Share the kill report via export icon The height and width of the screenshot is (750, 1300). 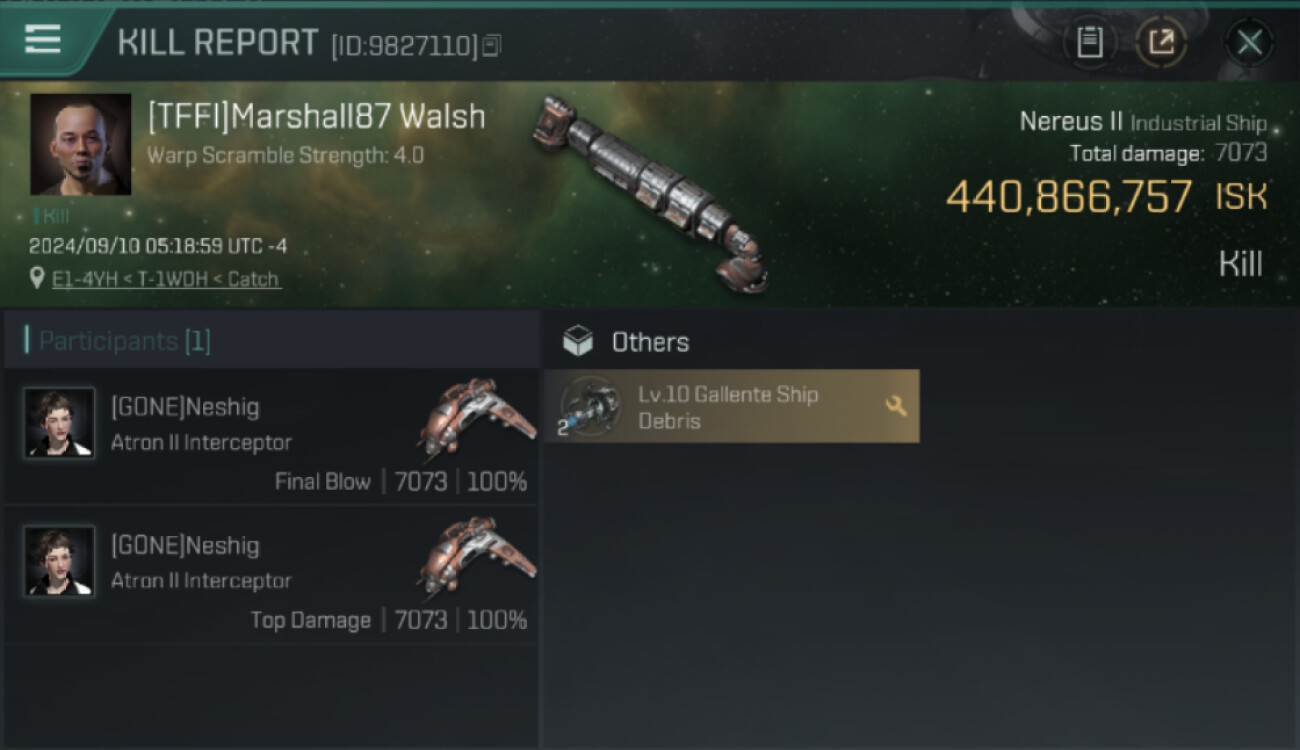coord(1162,42)
